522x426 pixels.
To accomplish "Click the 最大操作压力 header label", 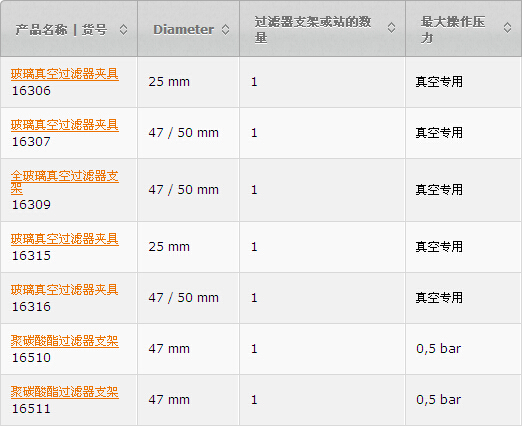I will (x=453, y=30).
